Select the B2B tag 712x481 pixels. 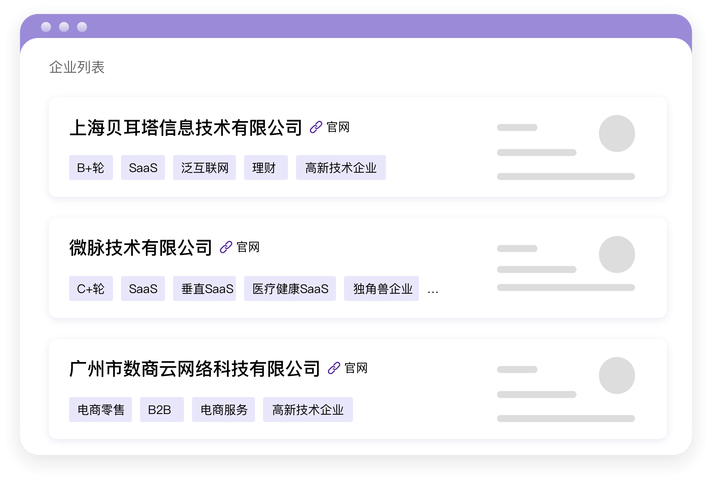coord(162,410)
